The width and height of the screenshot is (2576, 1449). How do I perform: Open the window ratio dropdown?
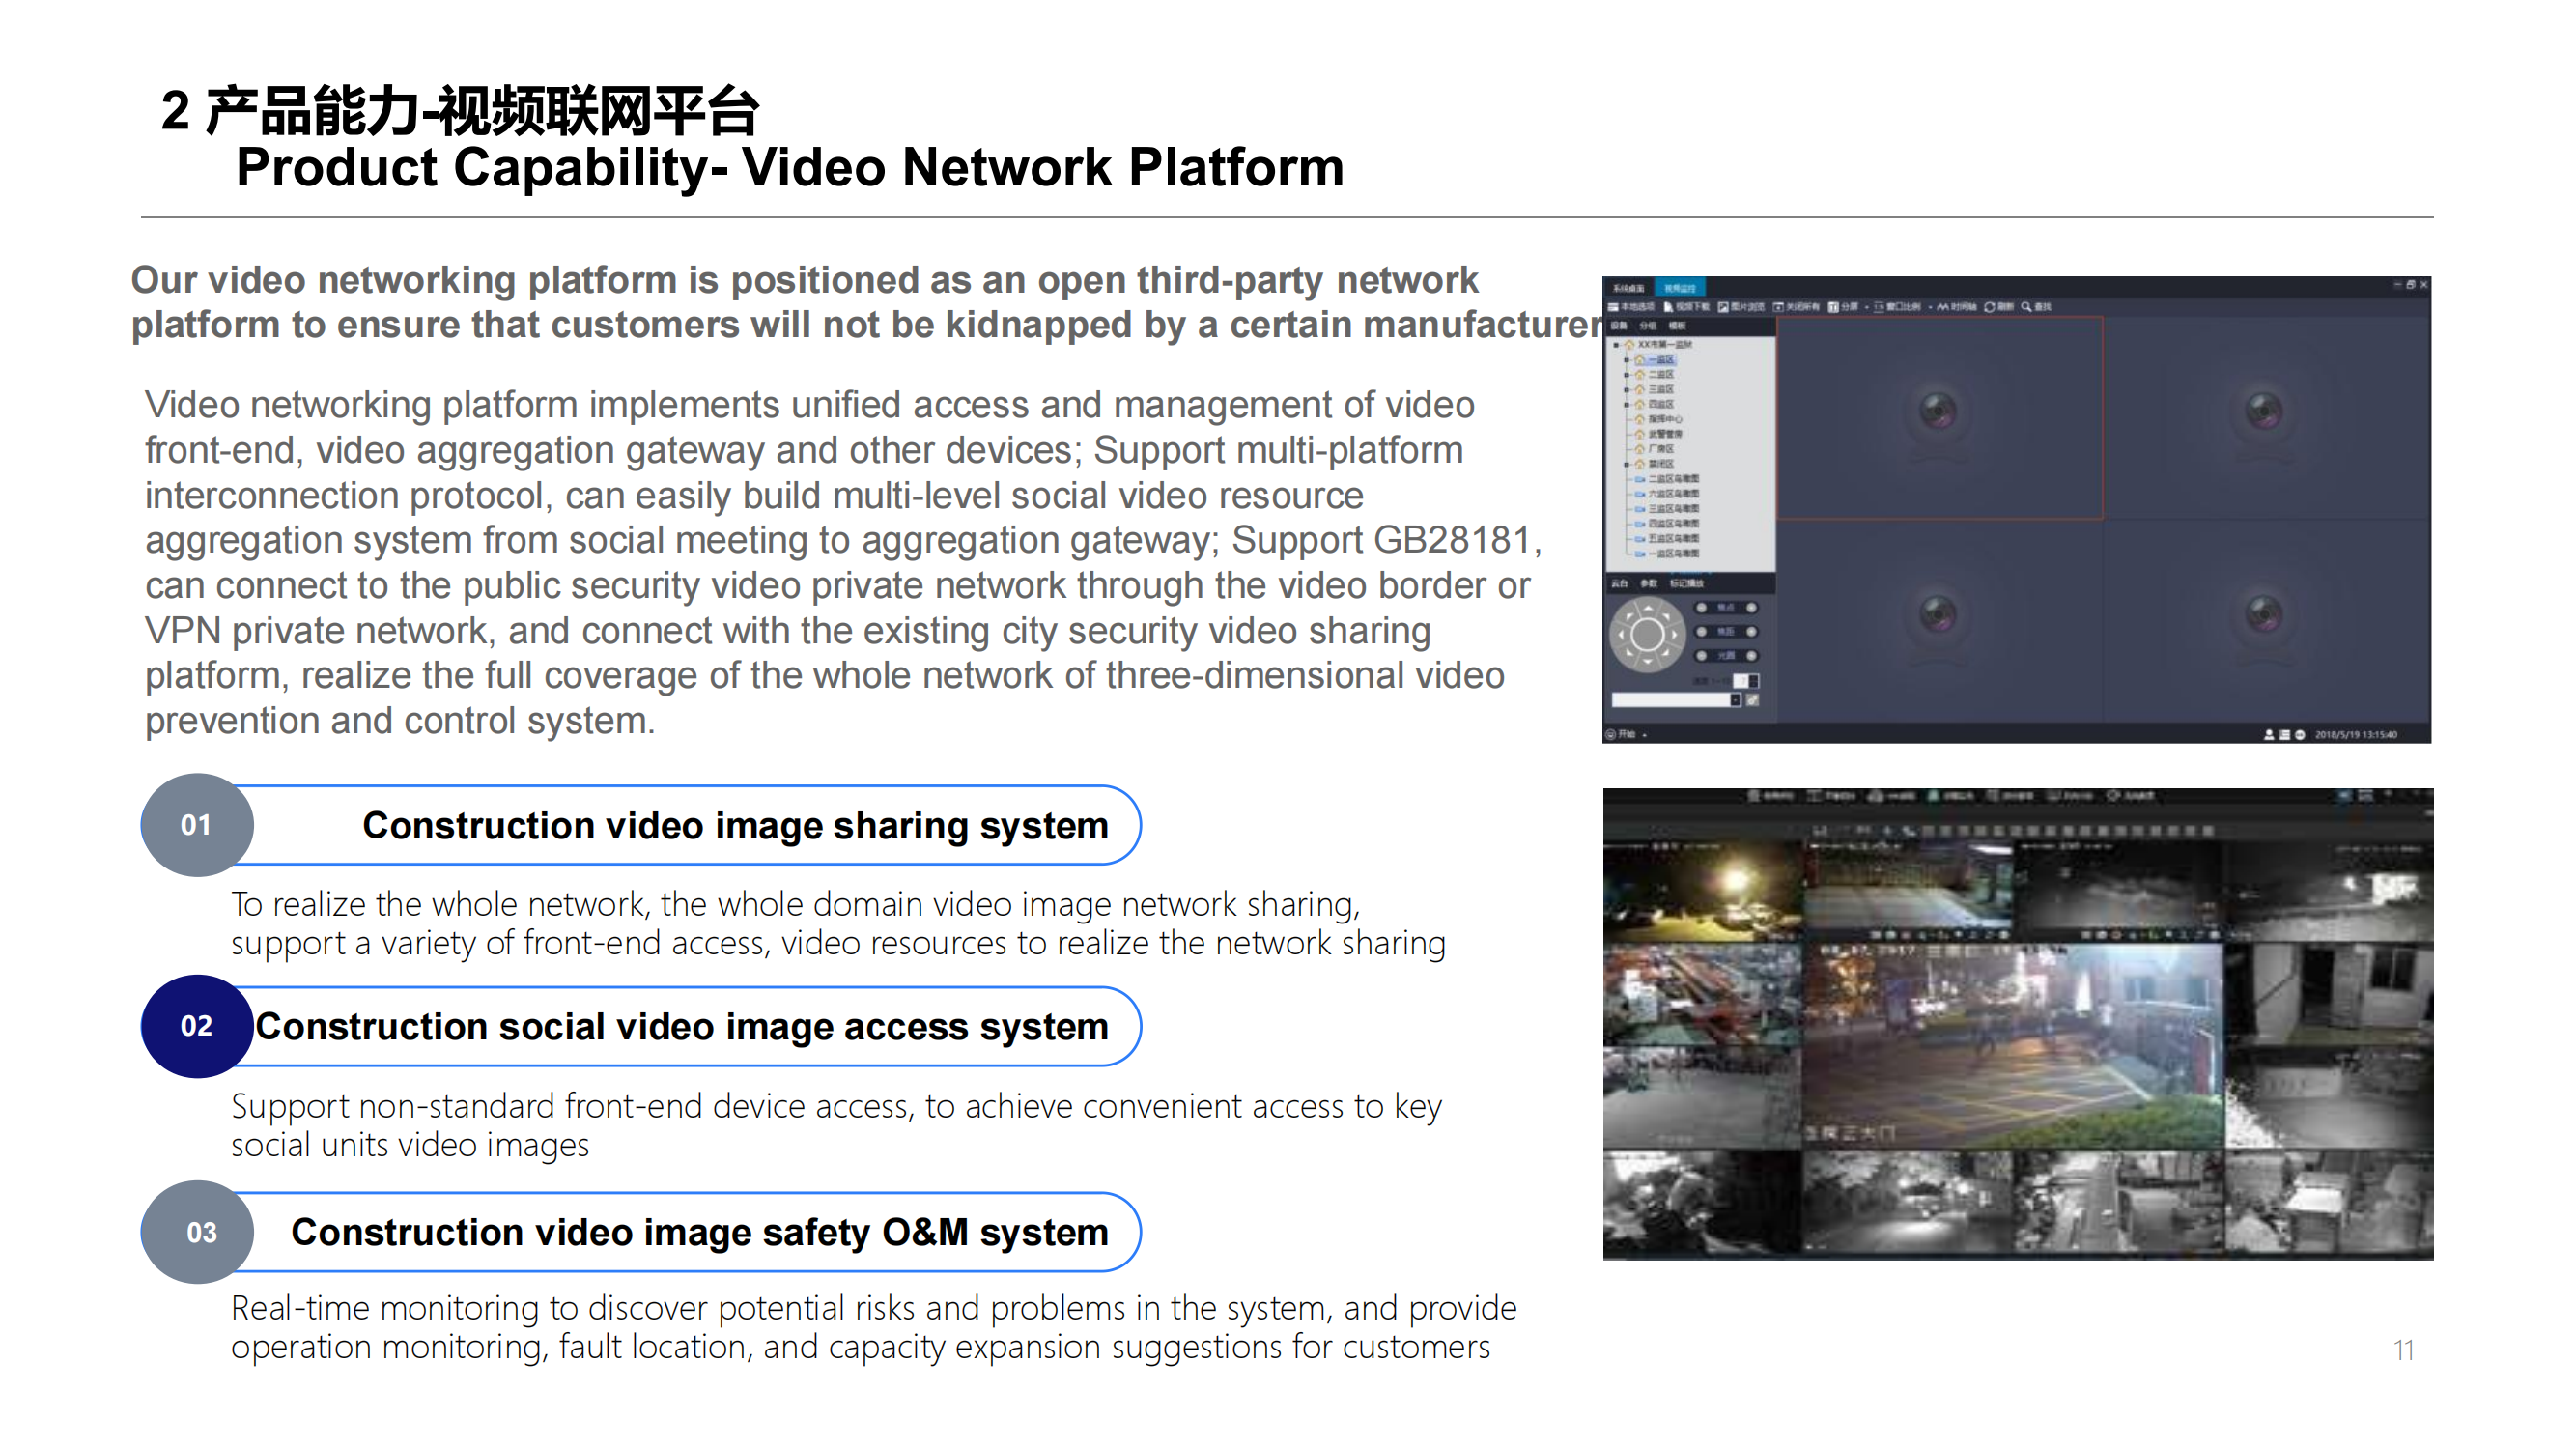click(1930, 308)
